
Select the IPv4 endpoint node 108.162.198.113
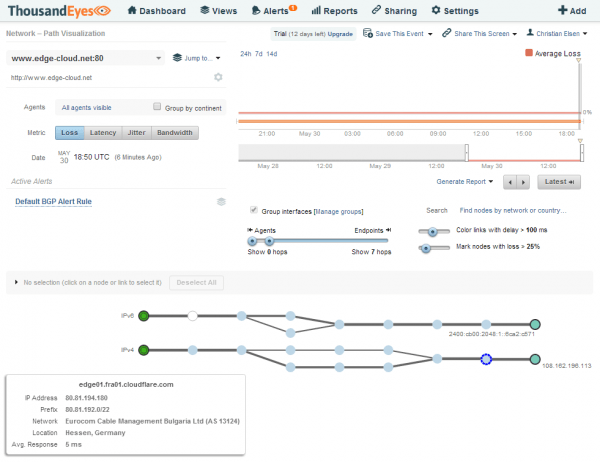pyautogui.click(x=535, y=359)
